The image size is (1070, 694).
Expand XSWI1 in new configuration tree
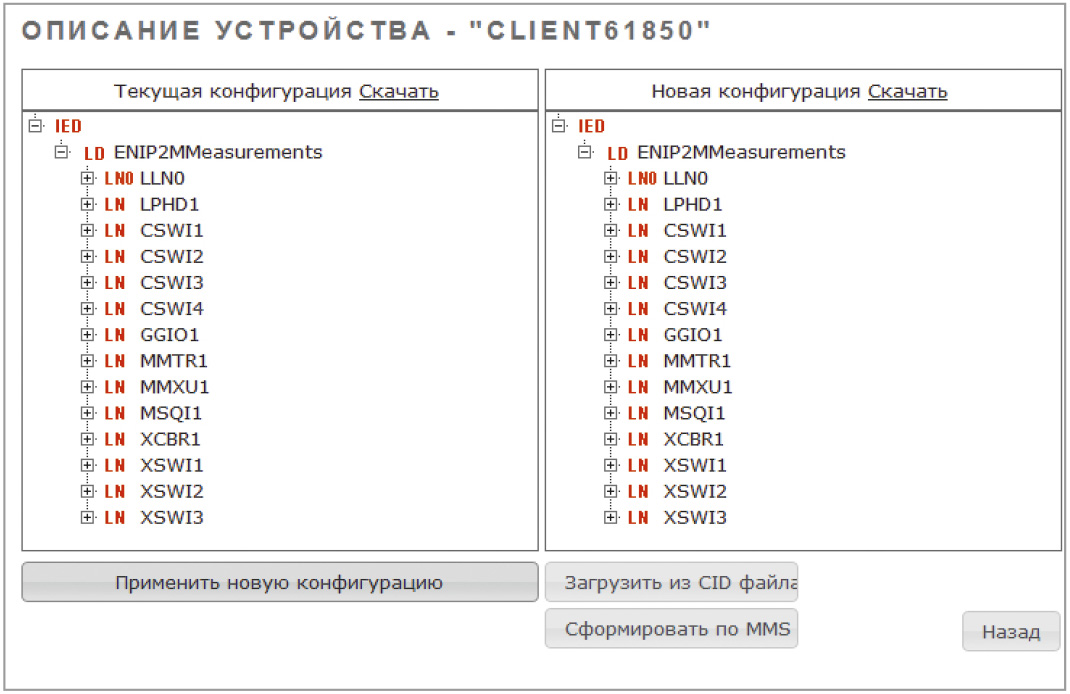pos(611,465)
